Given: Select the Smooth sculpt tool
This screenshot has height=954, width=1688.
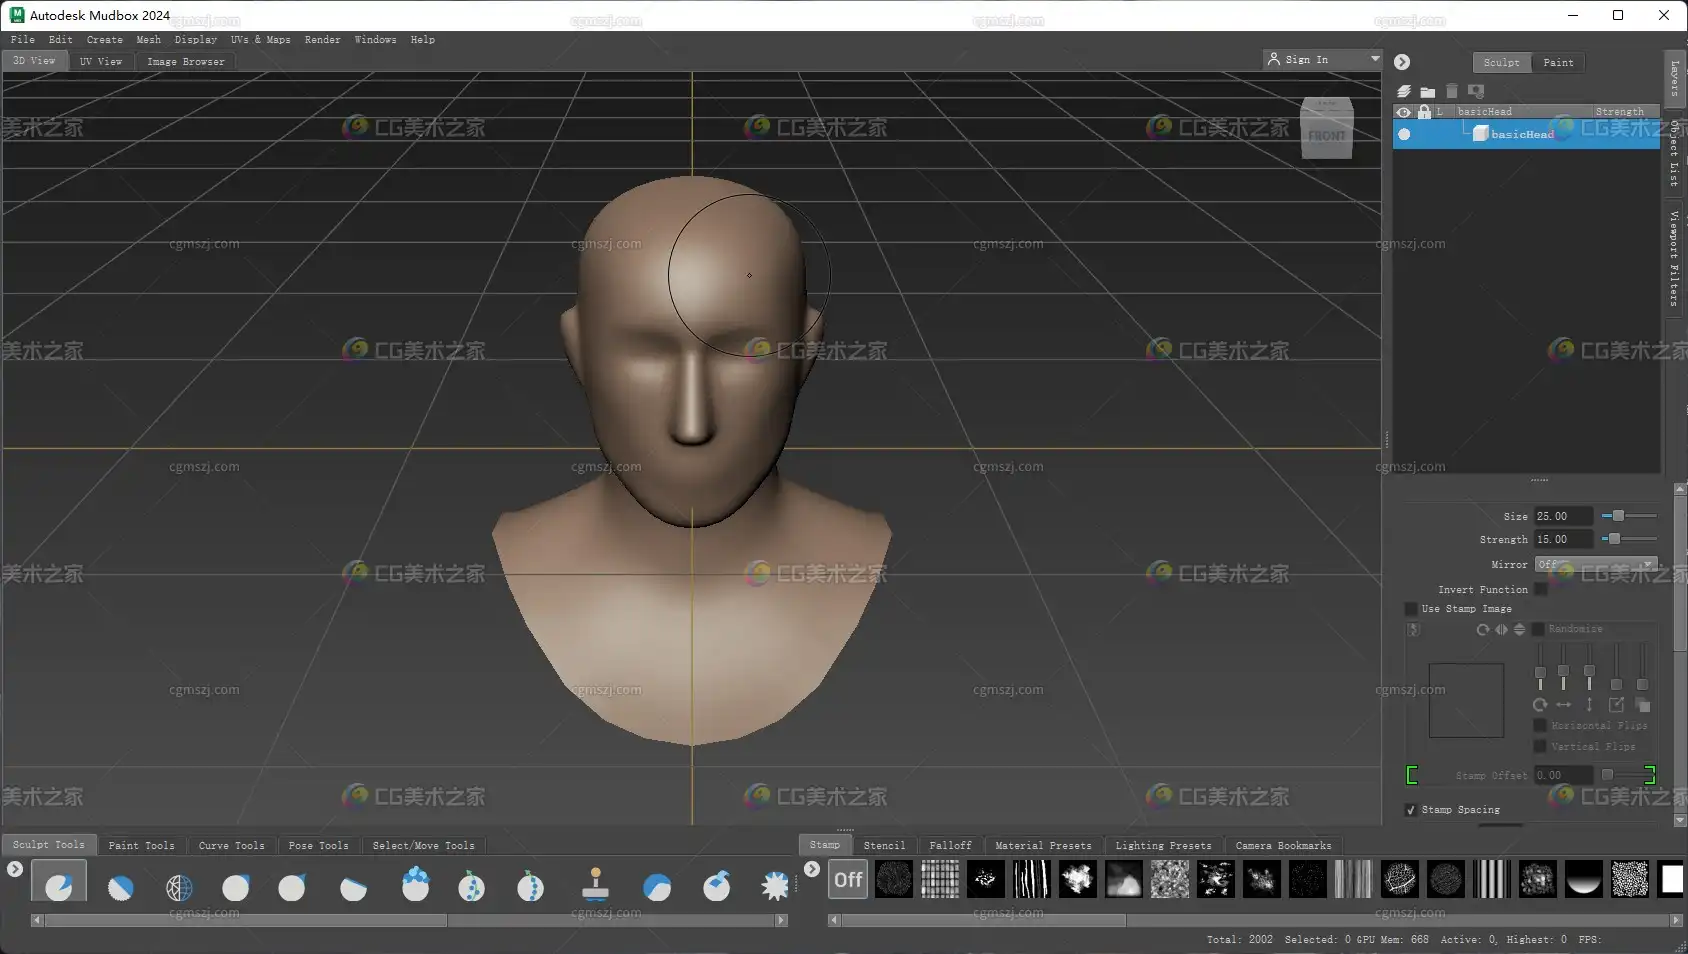Looking at the screenshot, I should (x=120, y=887).
